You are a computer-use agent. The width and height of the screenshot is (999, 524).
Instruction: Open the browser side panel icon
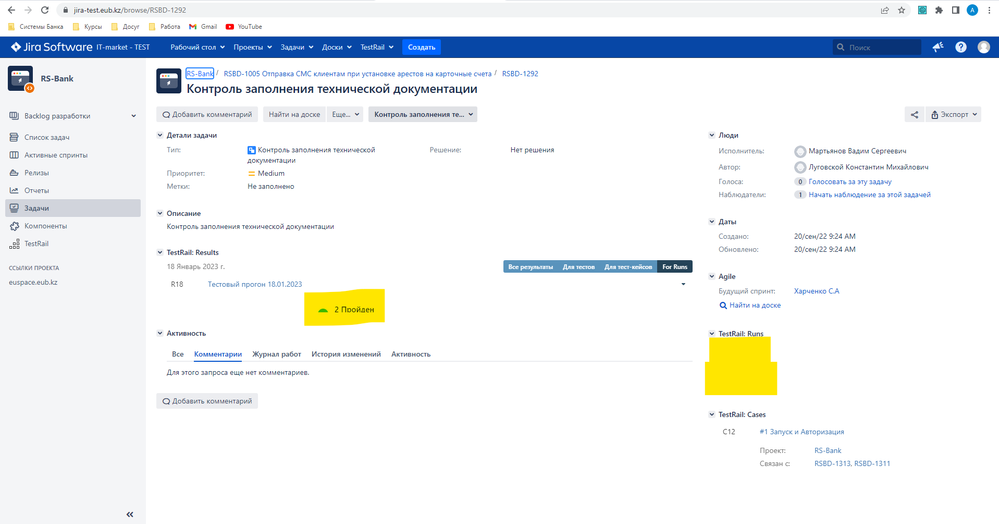click(955, 10)
